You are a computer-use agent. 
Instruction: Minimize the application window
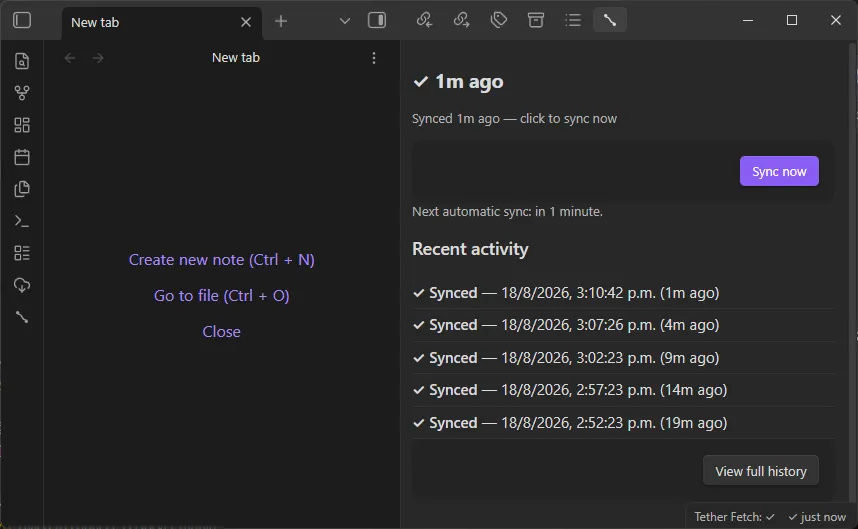[x=748, y=20]
